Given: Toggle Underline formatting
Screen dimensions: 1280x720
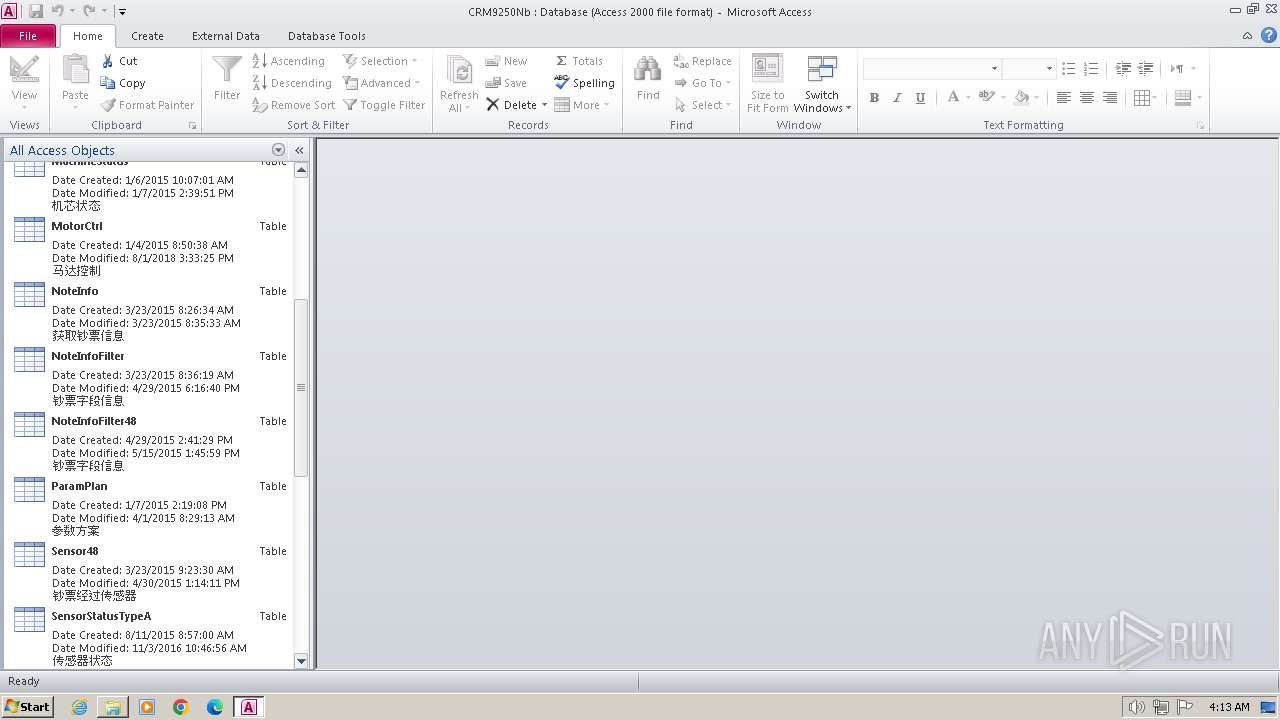Looking at the screenshot, I should pyautogui.click(x=920, y=97).
